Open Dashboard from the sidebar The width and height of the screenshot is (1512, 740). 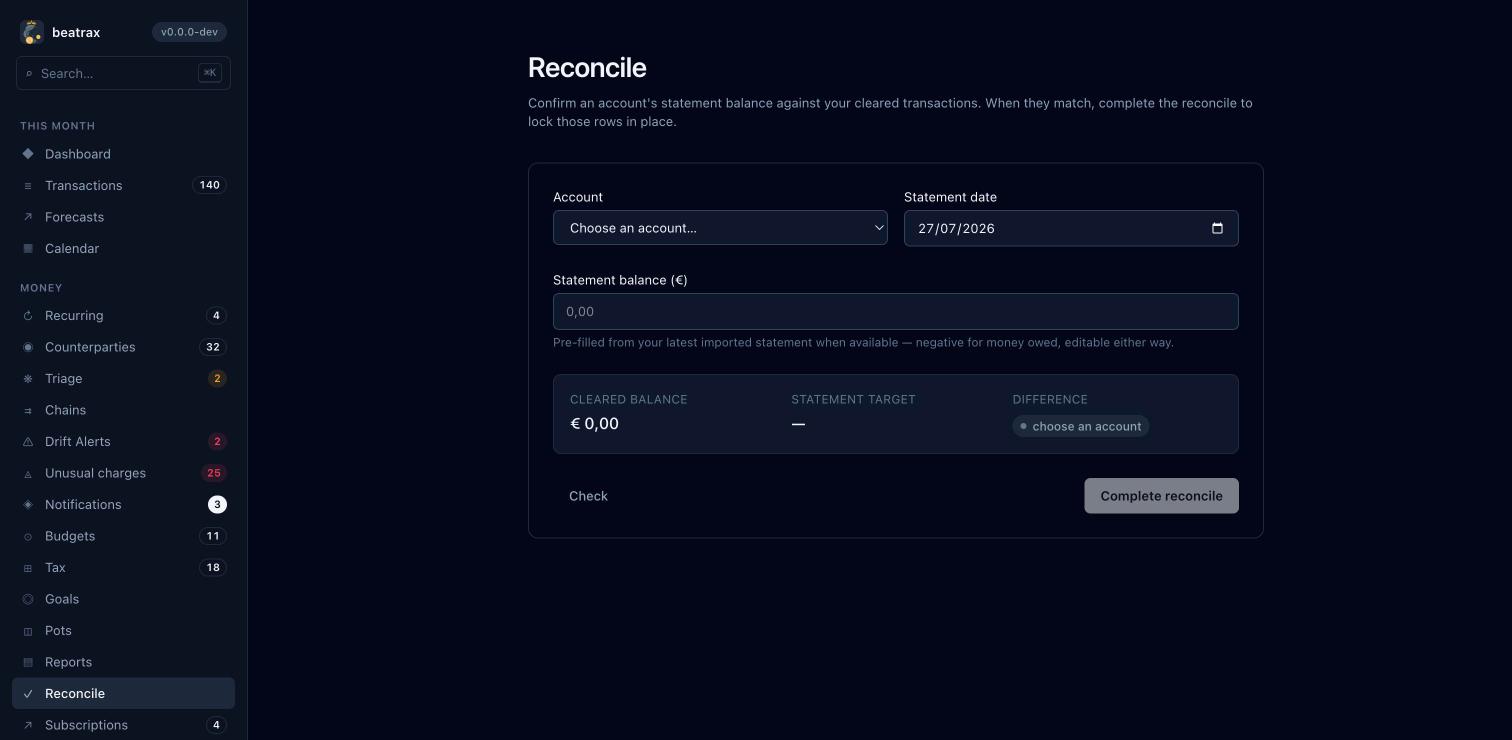tap(123, 154)
